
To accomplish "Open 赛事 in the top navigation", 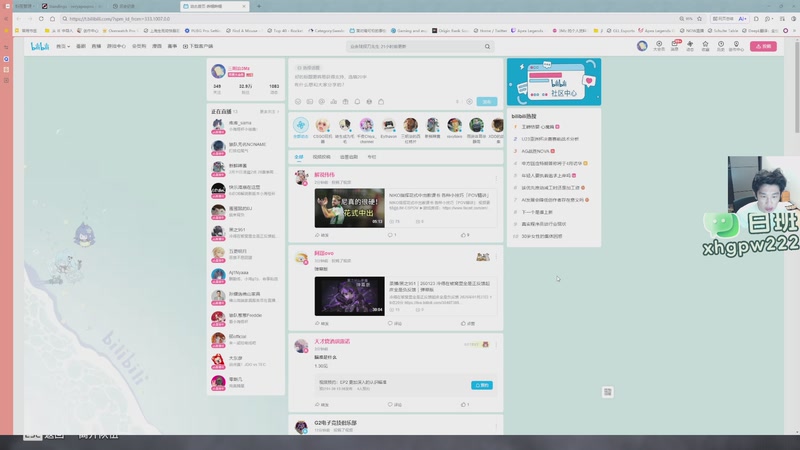I will [x=172, y=46].
